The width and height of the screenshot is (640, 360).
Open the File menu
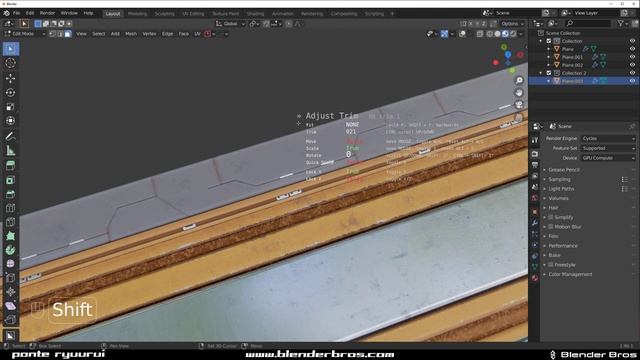[16, 13]
